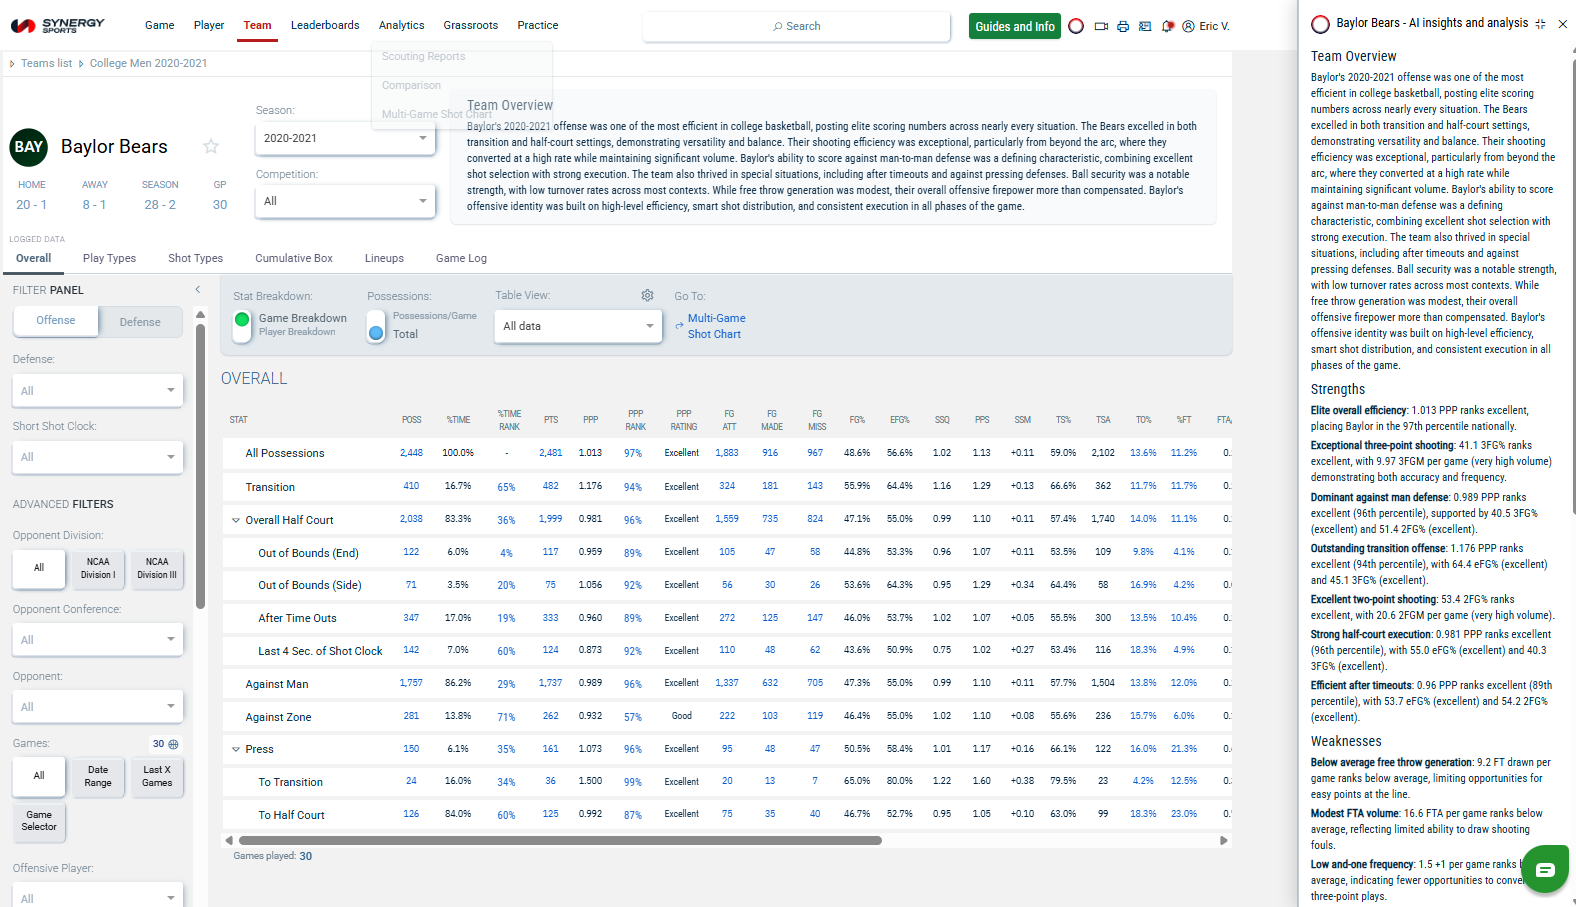Switch to the Shot Types tab
The height and width of the screenshot is (907, 1576).
(x=196, y=258)
